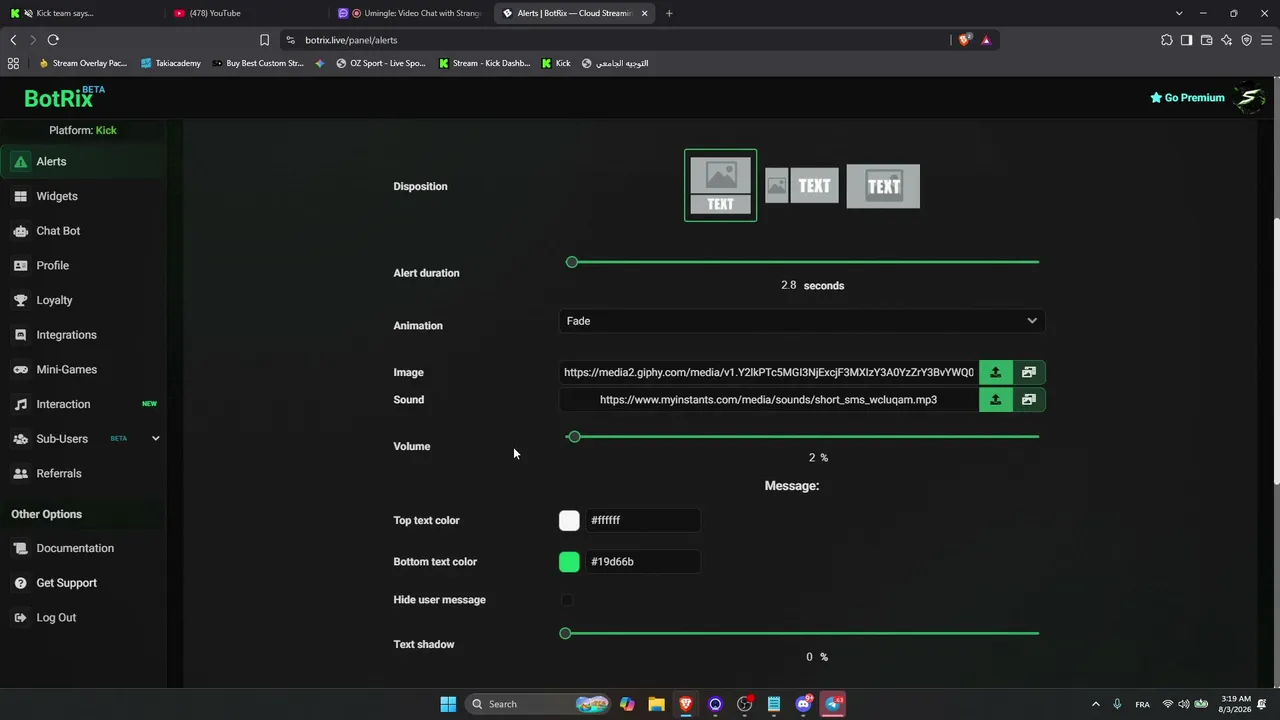Open the user avatar in the header
This screenshot has height=720, width=1280.
[1249, 98]
